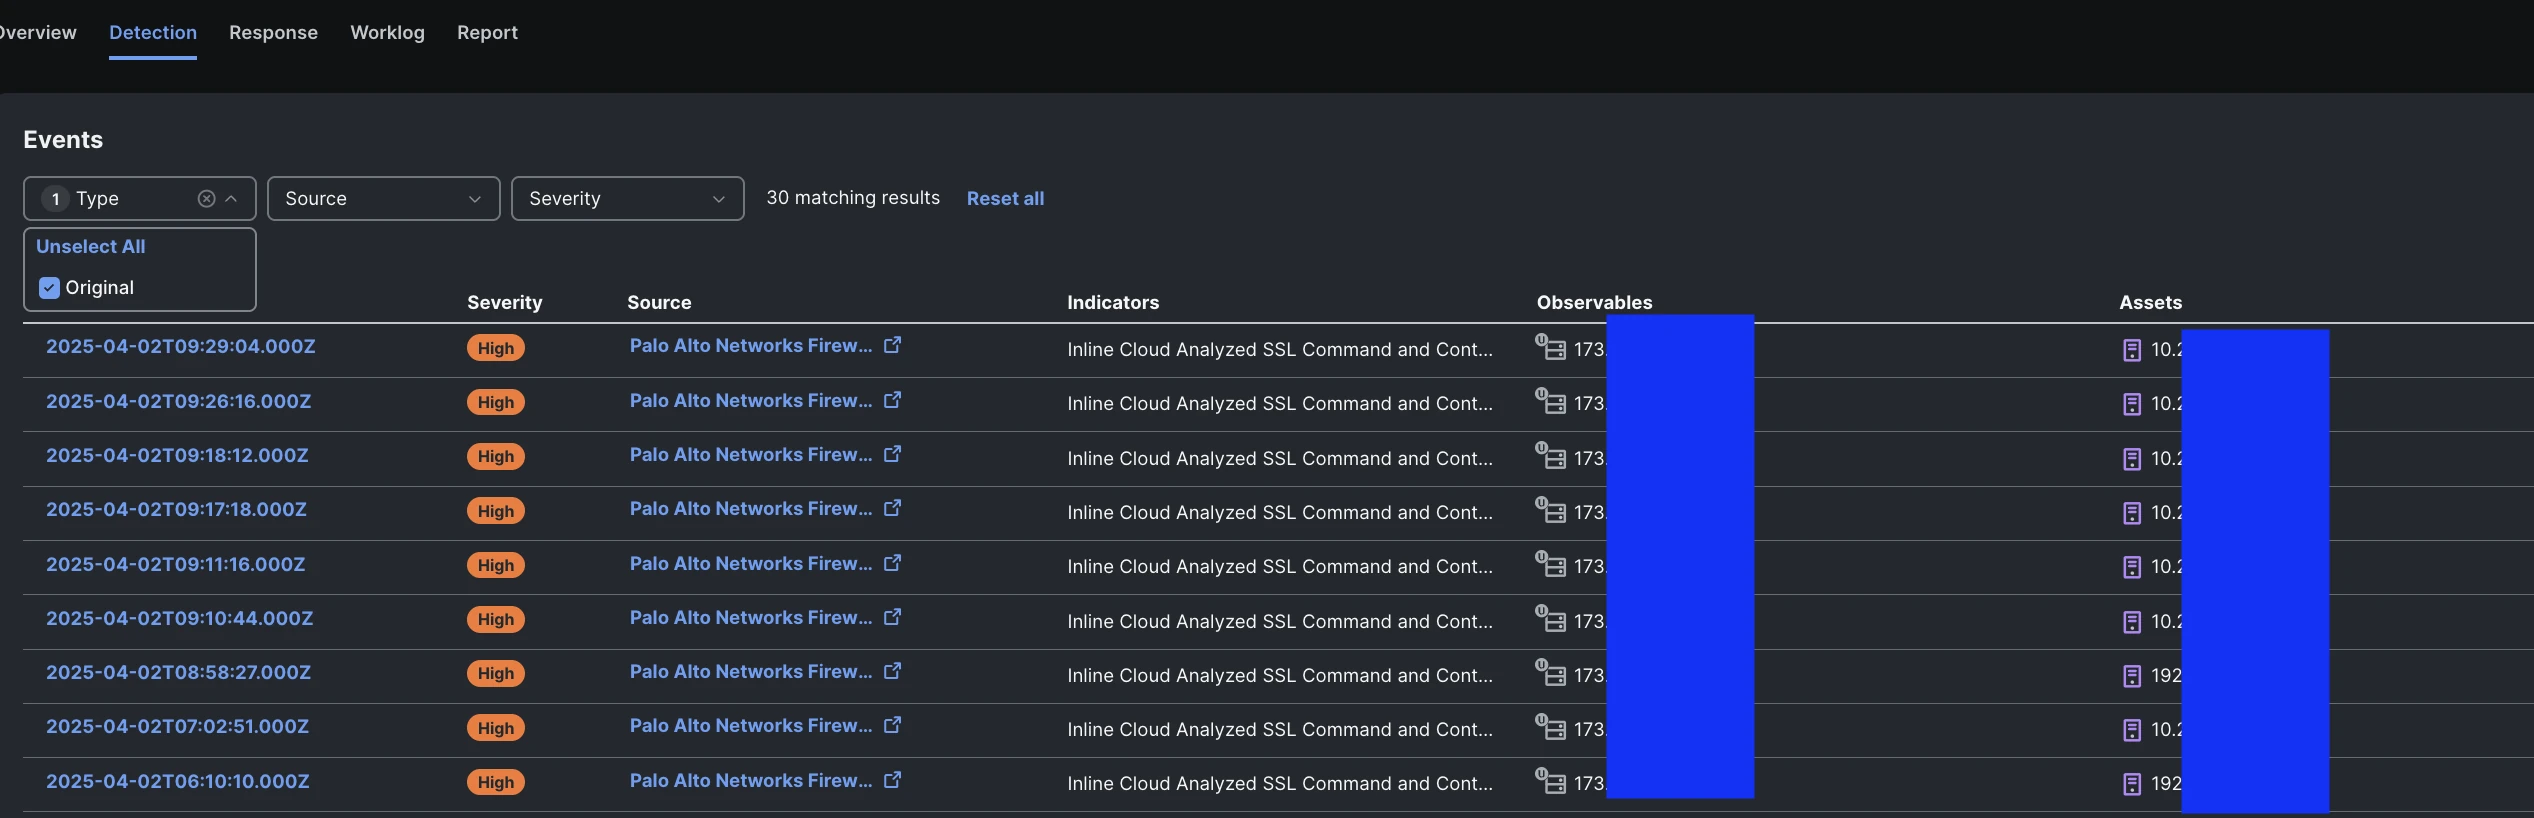Switch to the Response tab
The width and height of the screenshot is (2534, 818).
(x=273, y=33)
